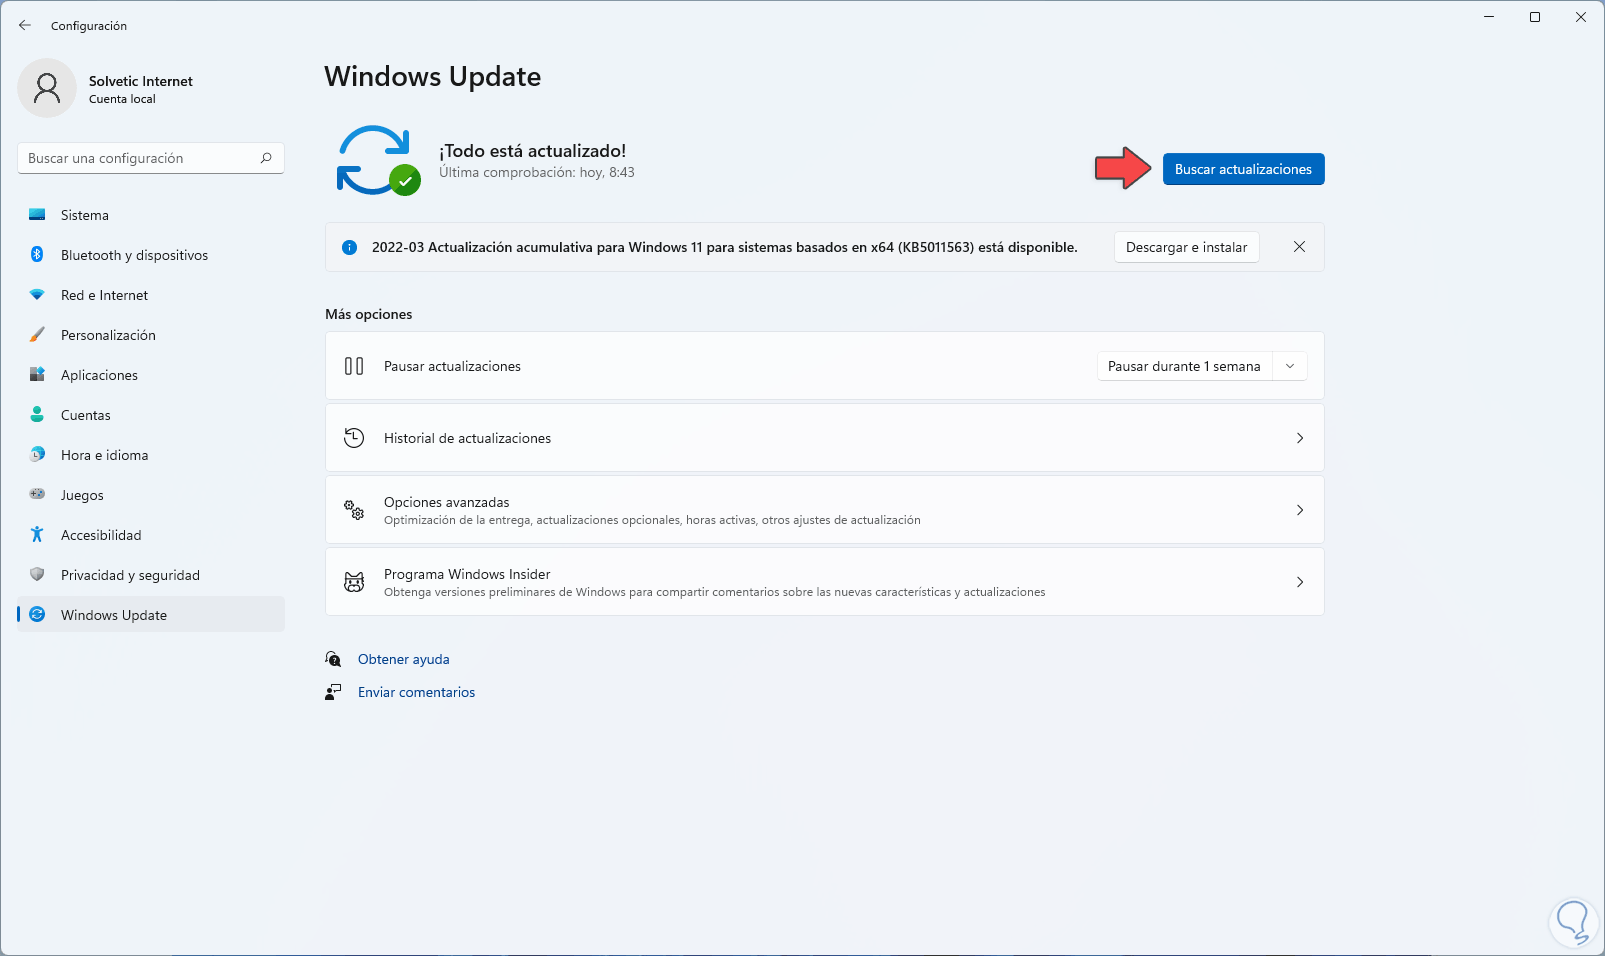Open Cuentas settings page

151,415
